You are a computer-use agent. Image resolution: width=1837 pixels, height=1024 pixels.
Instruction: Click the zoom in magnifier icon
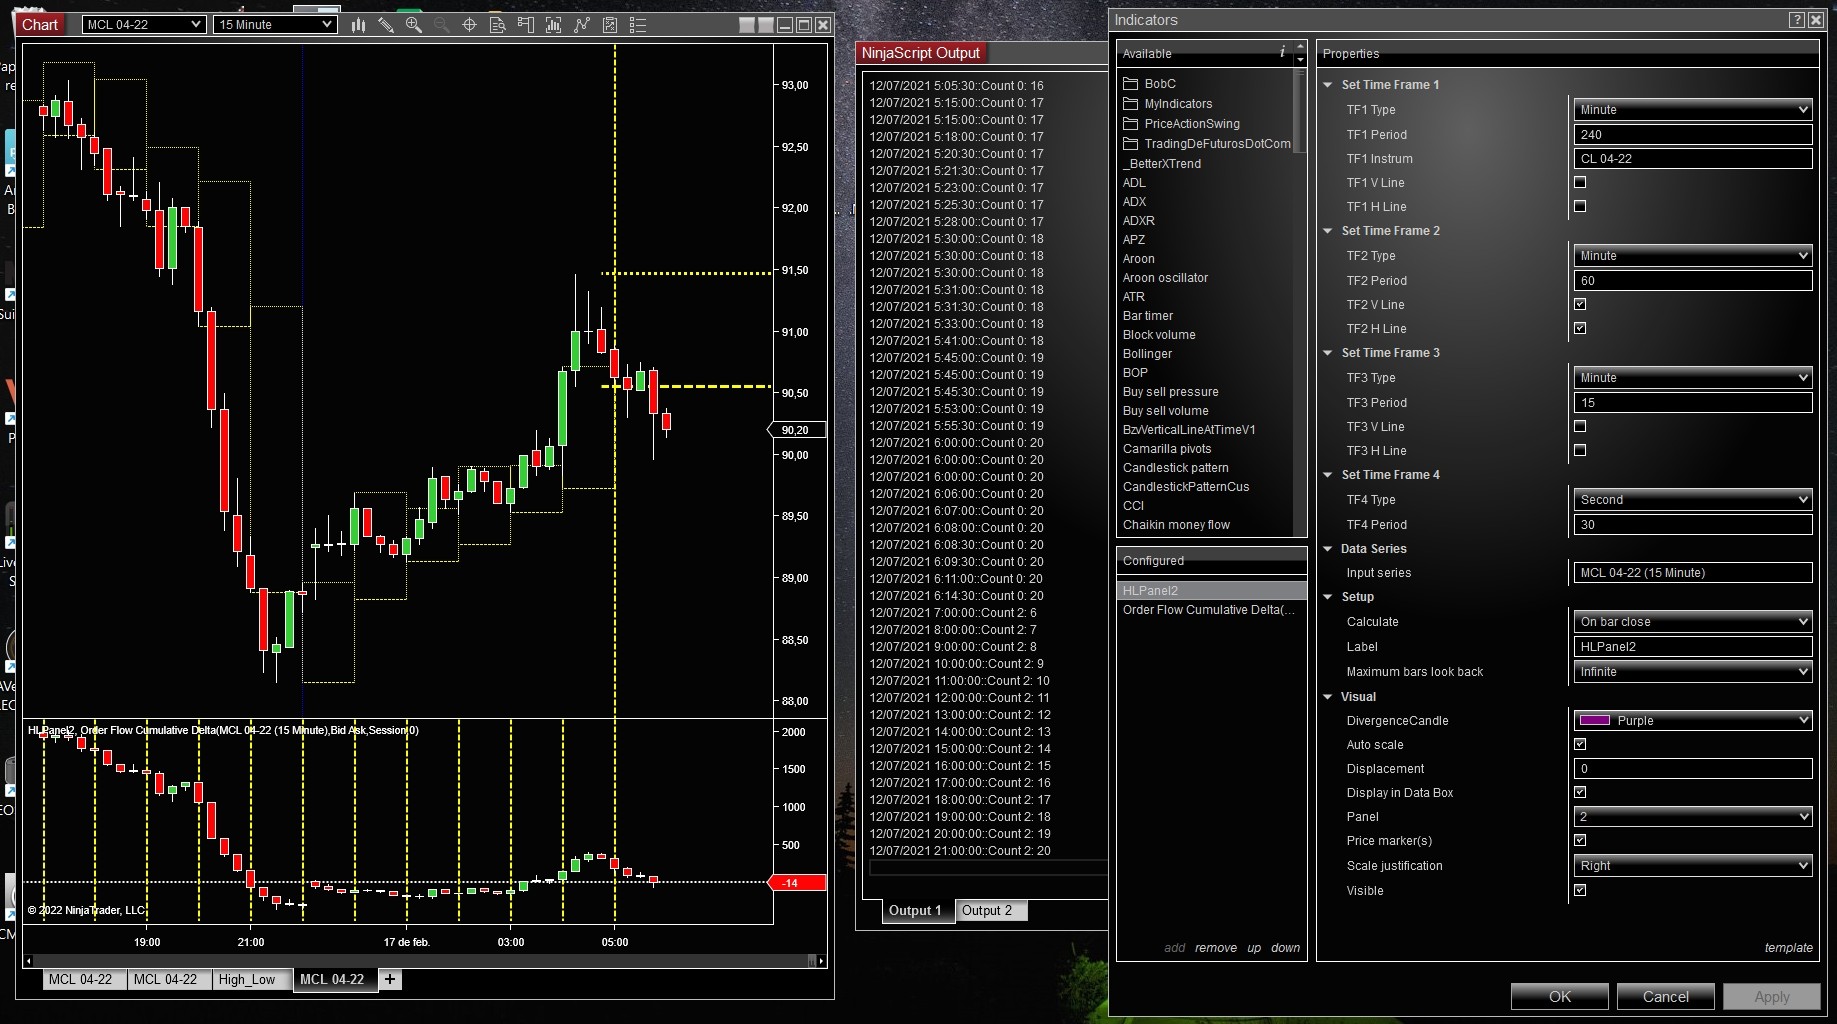pos(414,25)
